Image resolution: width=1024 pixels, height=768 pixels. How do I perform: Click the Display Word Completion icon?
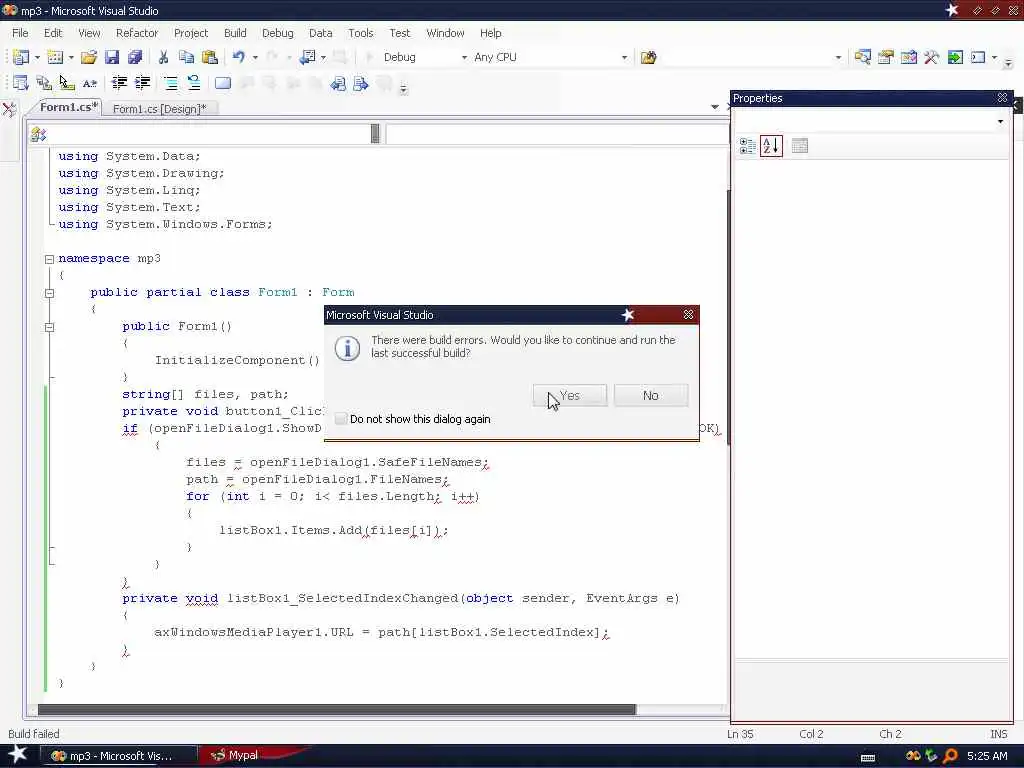click(89, 83)
